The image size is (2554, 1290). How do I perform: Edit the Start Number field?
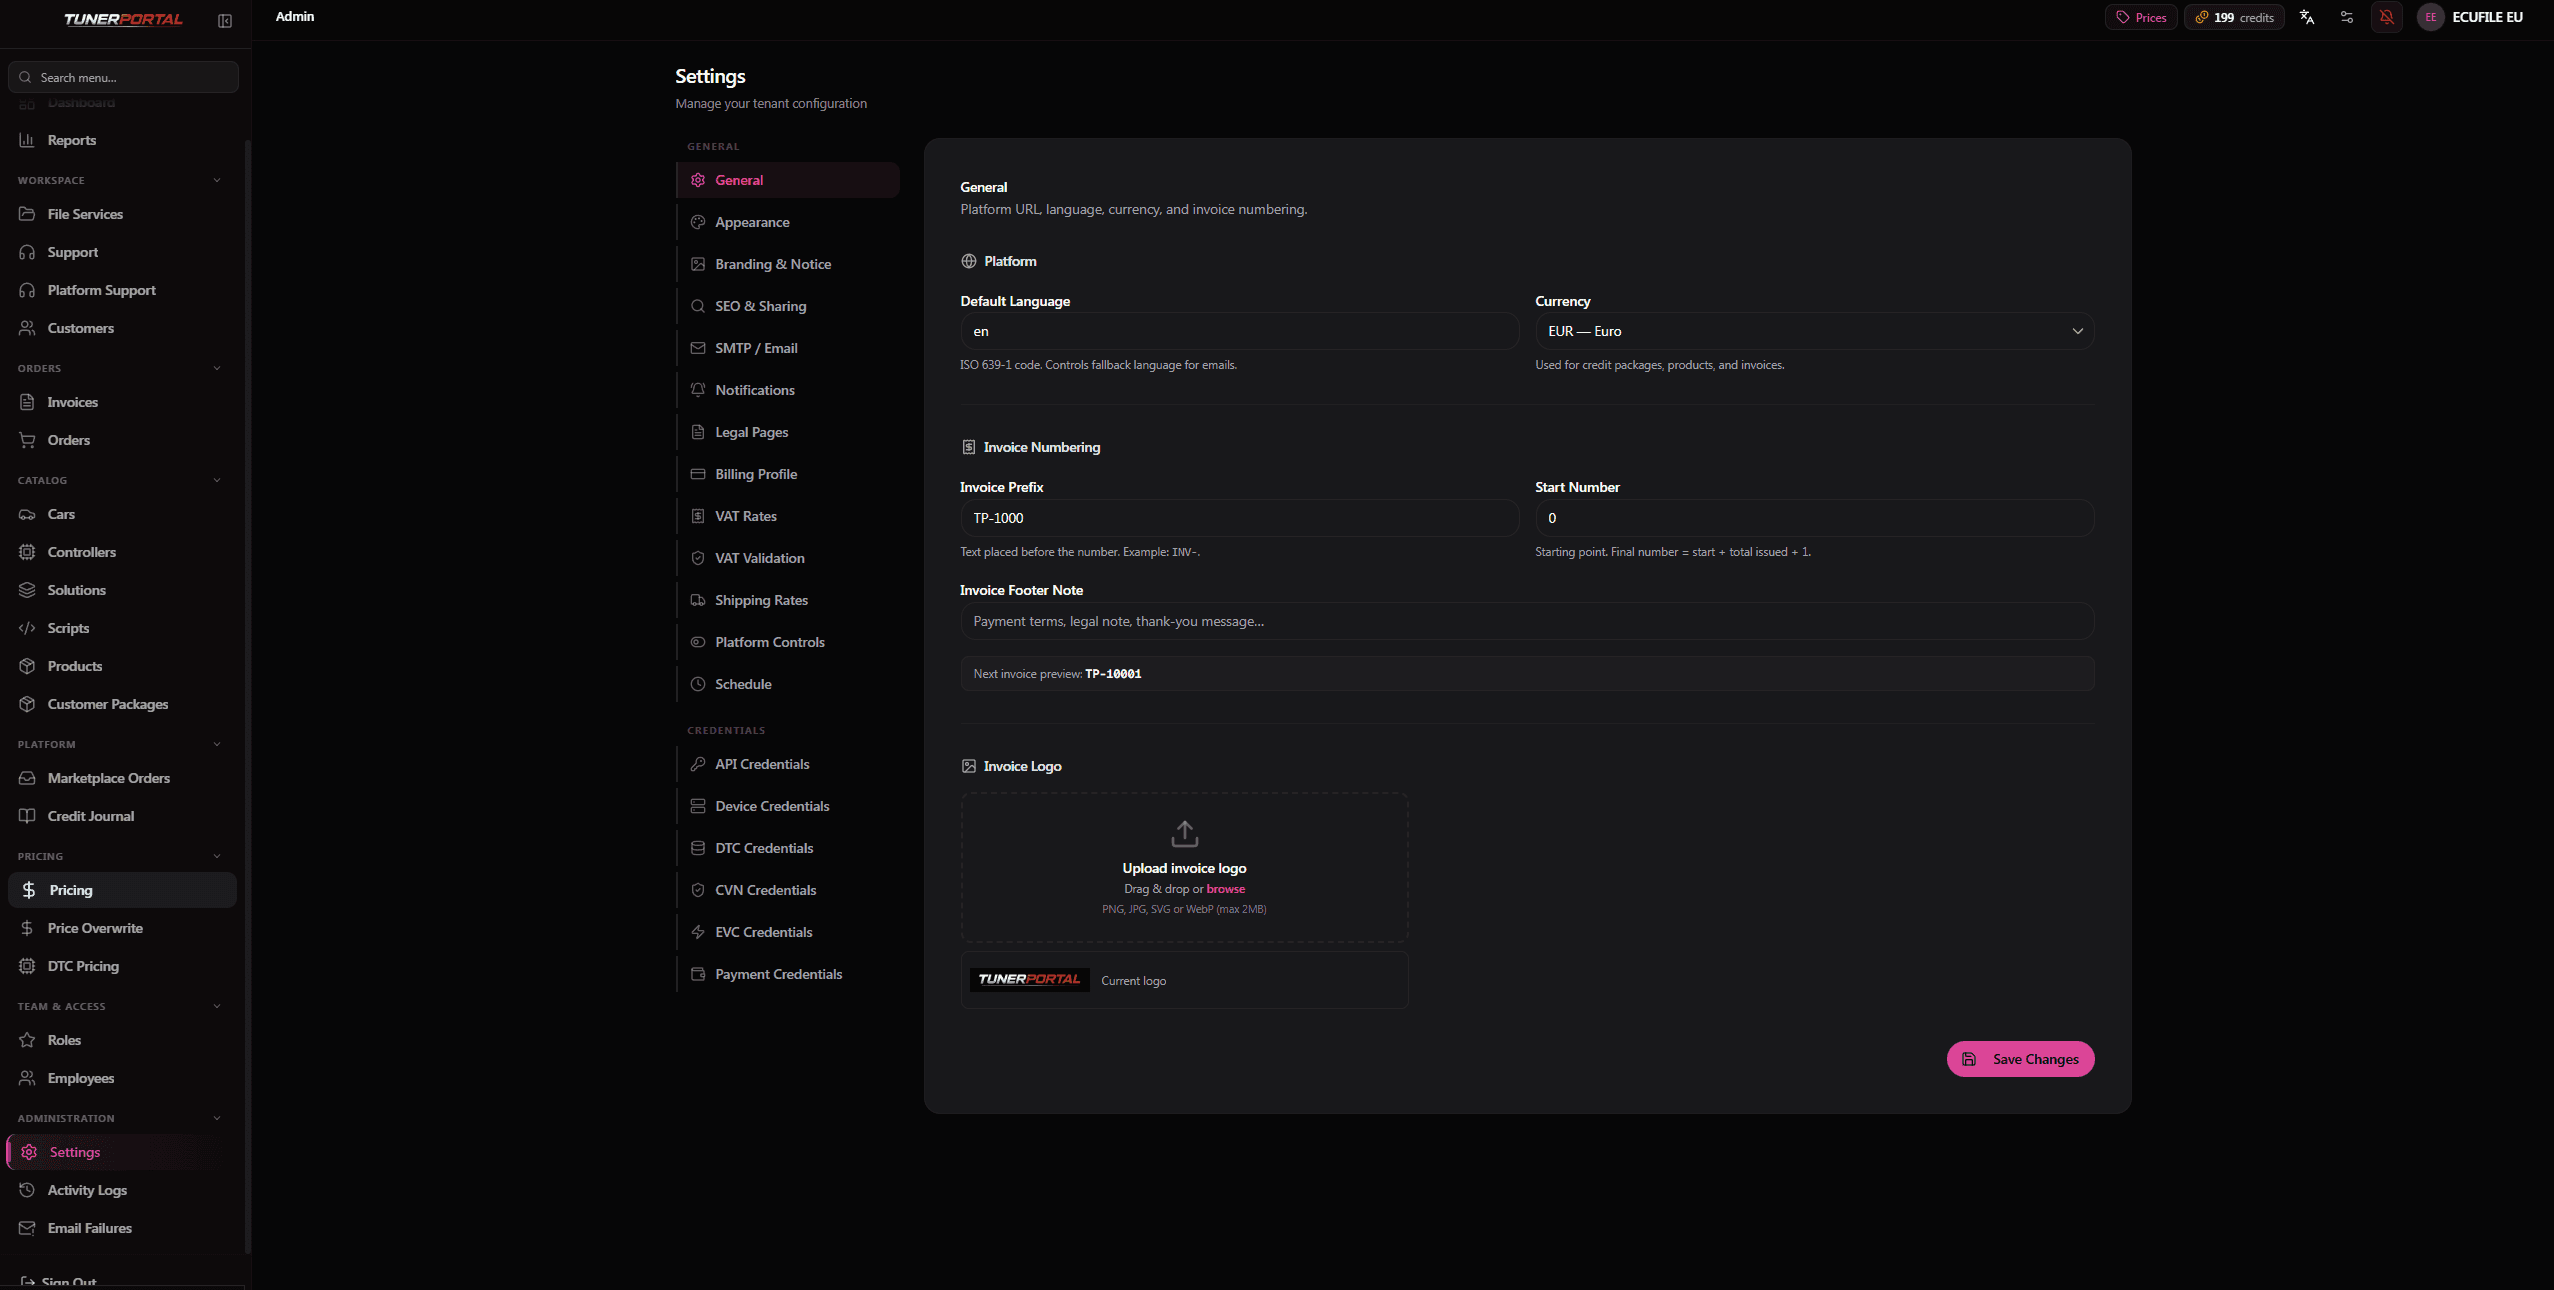(1814, 518)
